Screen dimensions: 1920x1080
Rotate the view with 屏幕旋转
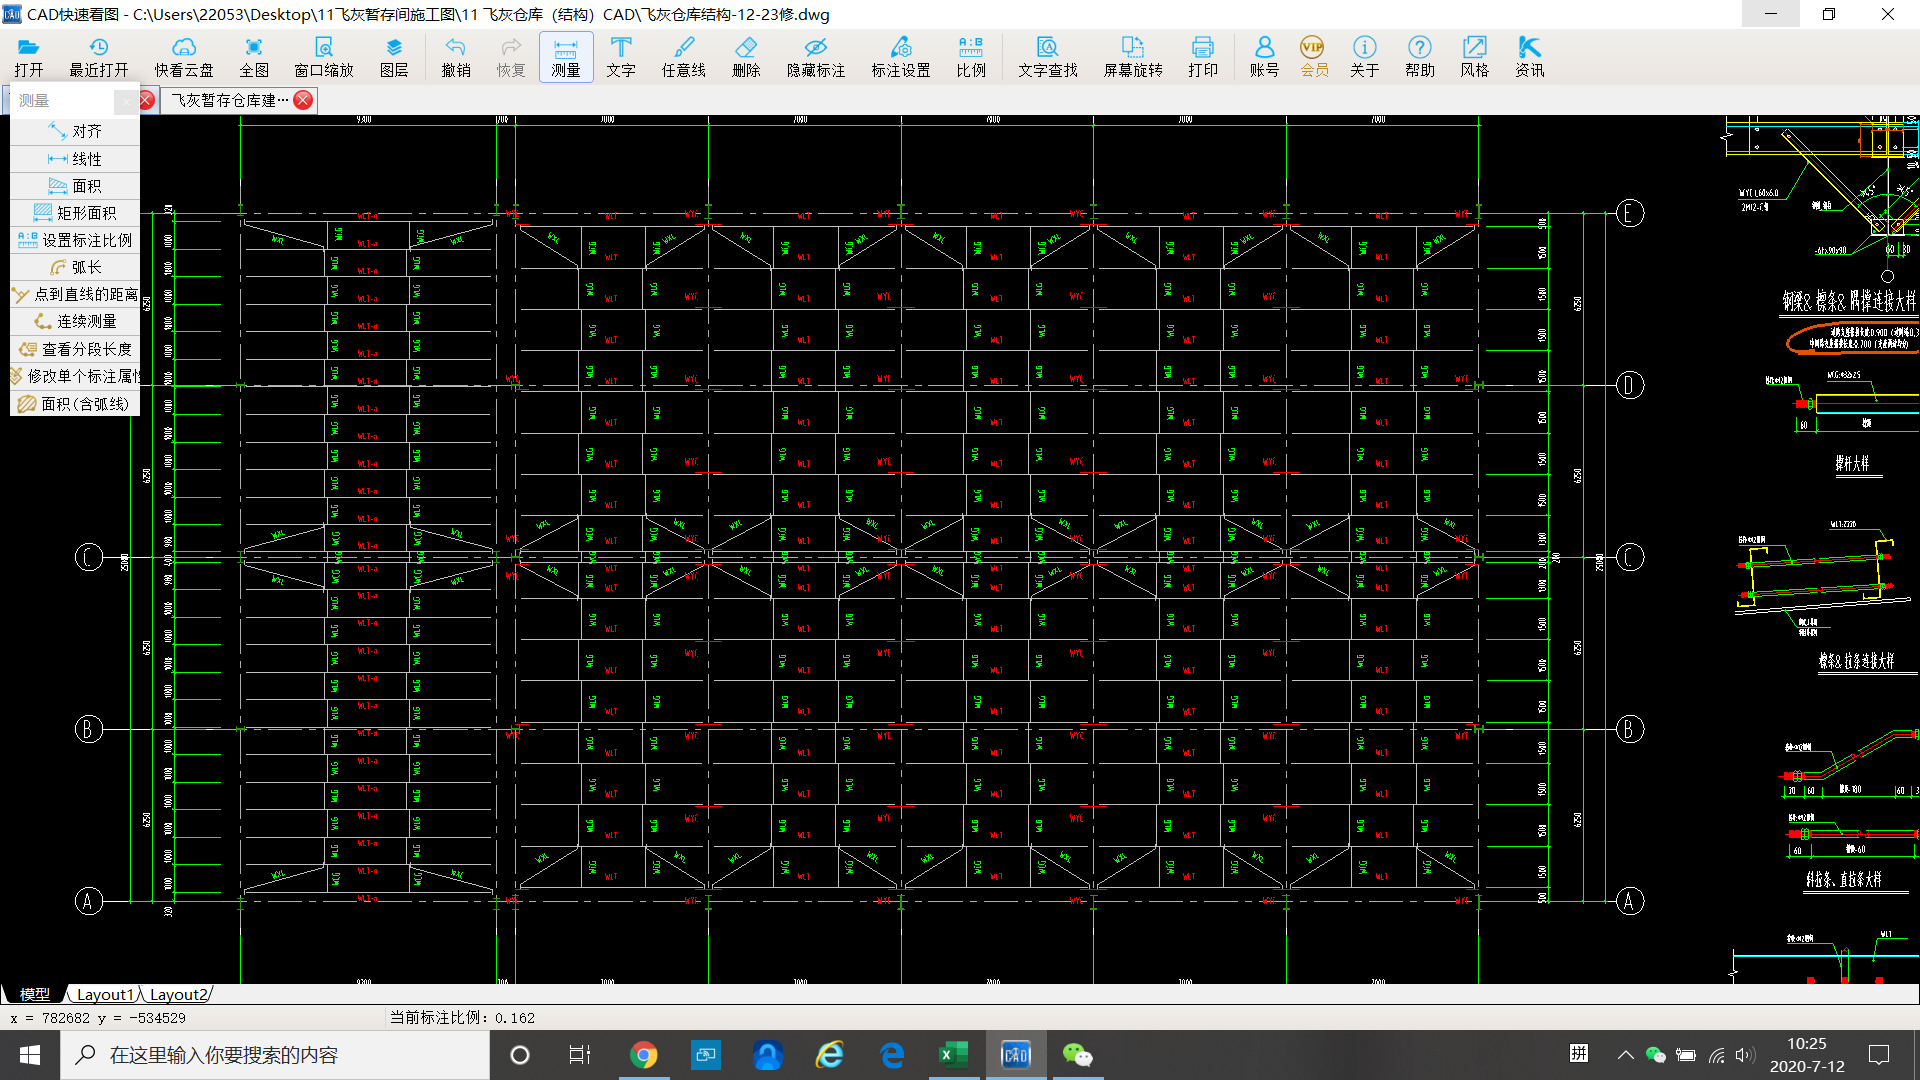pyautogui.click(x=1133, y=57)
